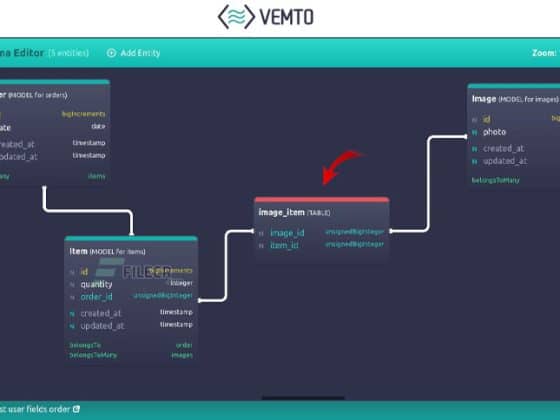560x420 pixels.
Task: Click the handle icon beside Image updated_at
Action: pyautogui.click(x=475, y=162)
